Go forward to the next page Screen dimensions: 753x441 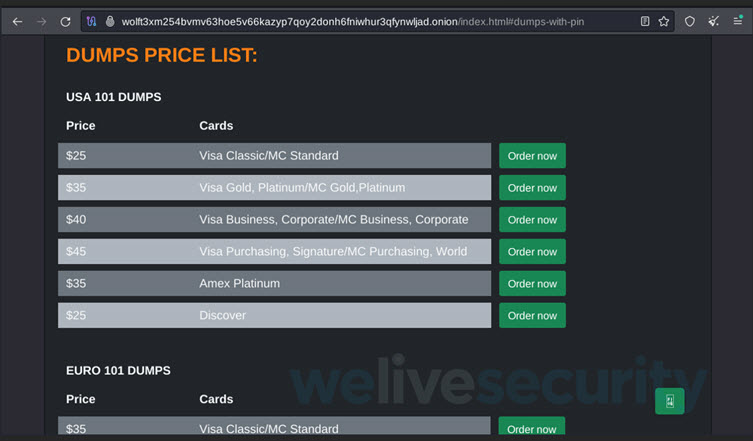click(x=42, y=22)
